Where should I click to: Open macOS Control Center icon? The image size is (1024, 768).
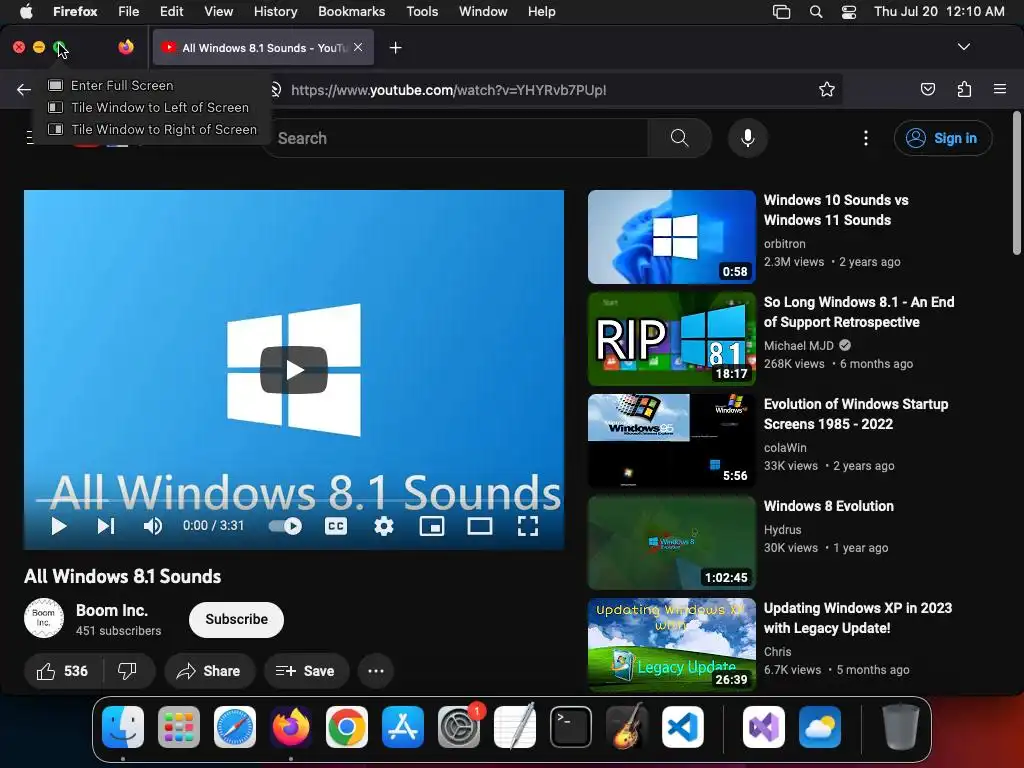coord(848,12)
